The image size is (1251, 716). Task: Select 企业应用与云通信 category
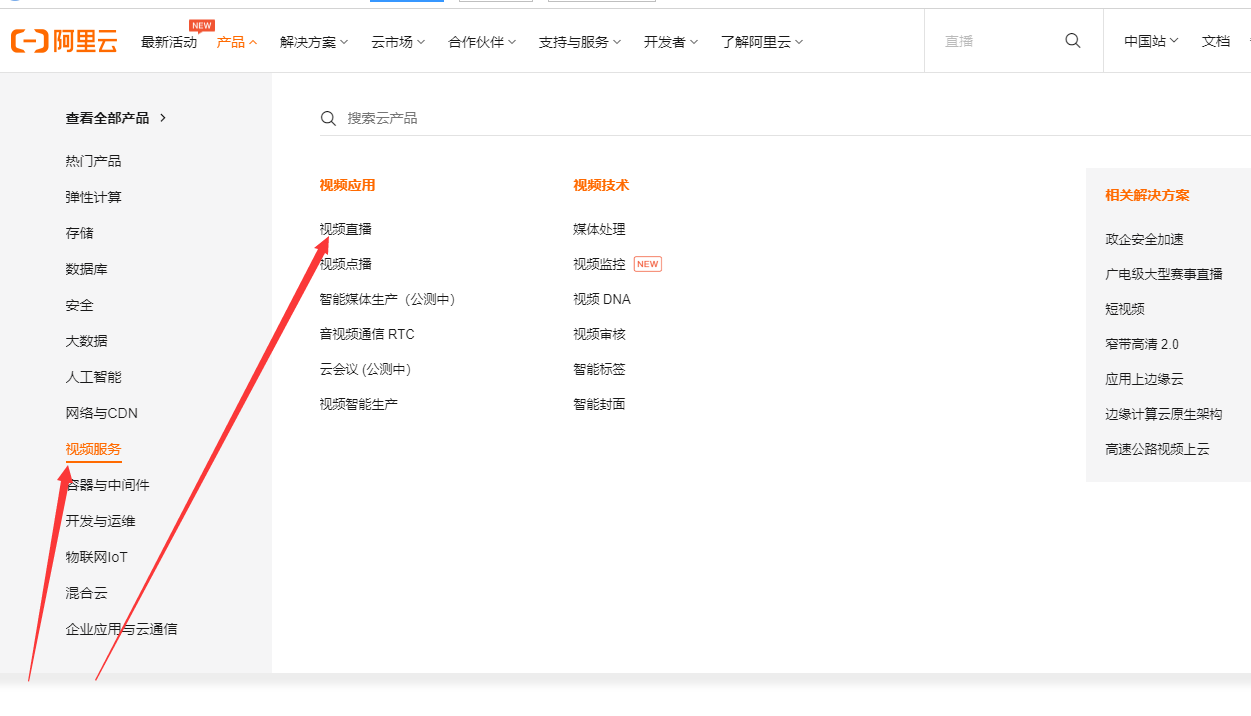click(121, 629)
